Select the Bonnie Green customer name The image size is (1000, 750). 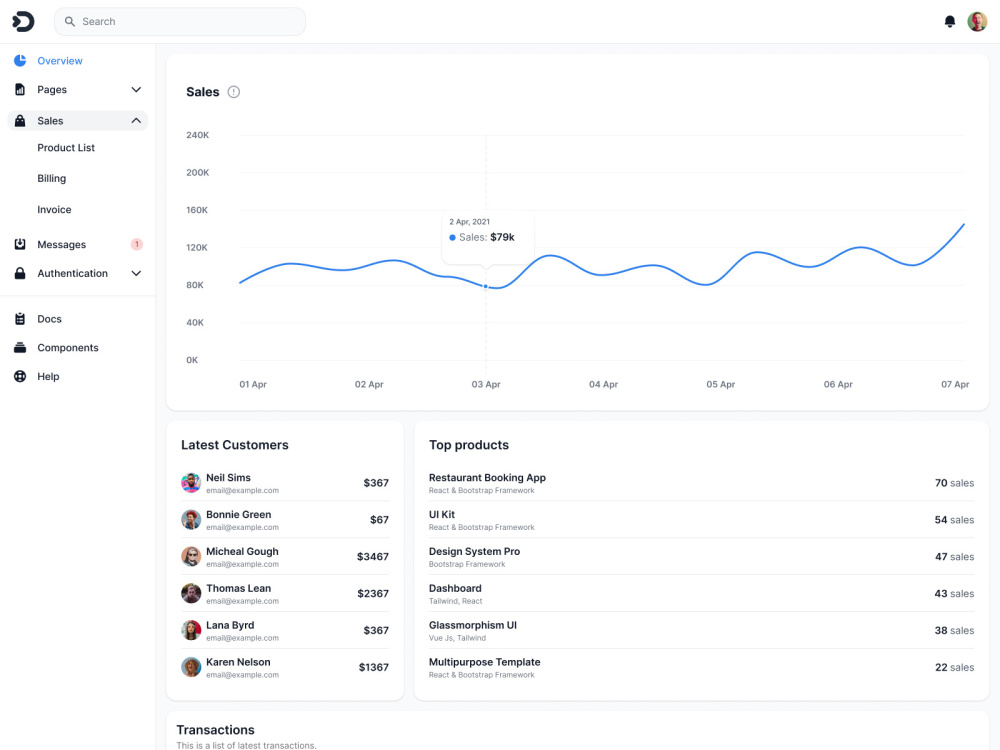coord(239,515)
